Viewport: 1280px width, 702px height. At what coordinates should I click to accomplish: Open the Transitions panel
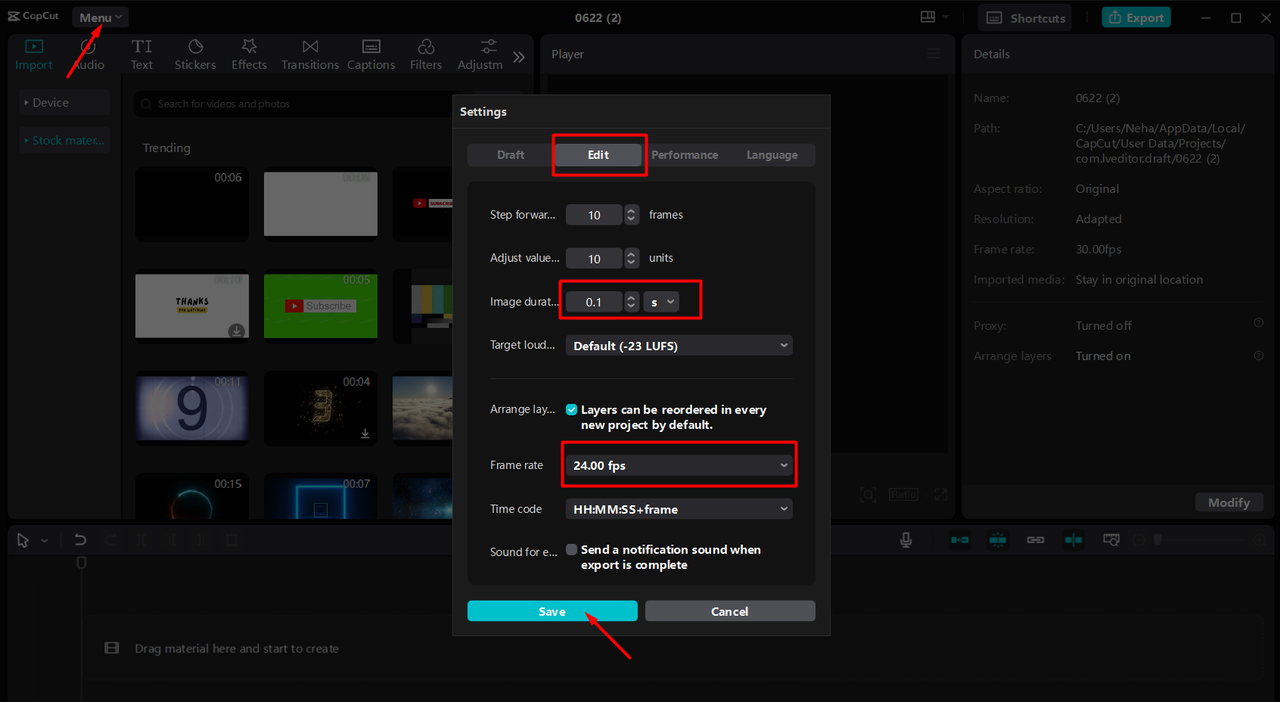(310, 55)
